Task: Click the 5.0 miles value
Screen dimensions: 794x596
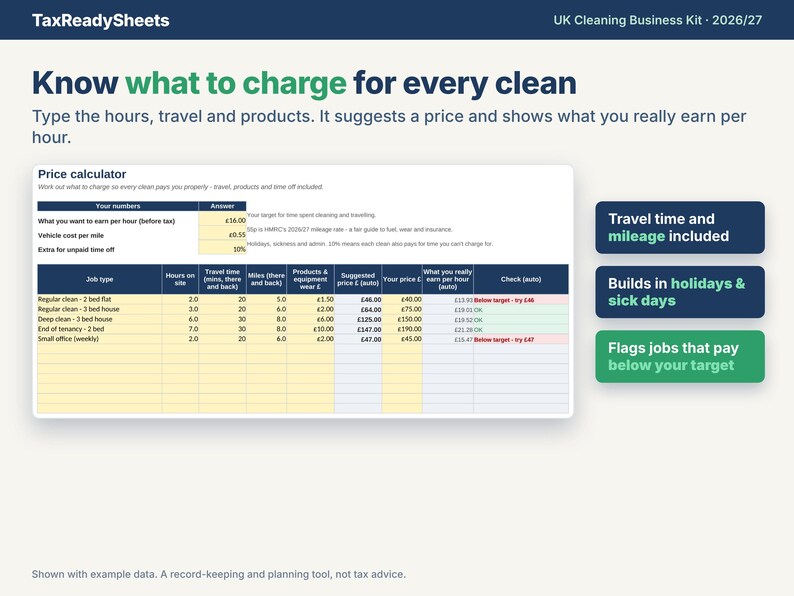Action: click(x=266, y=299)
